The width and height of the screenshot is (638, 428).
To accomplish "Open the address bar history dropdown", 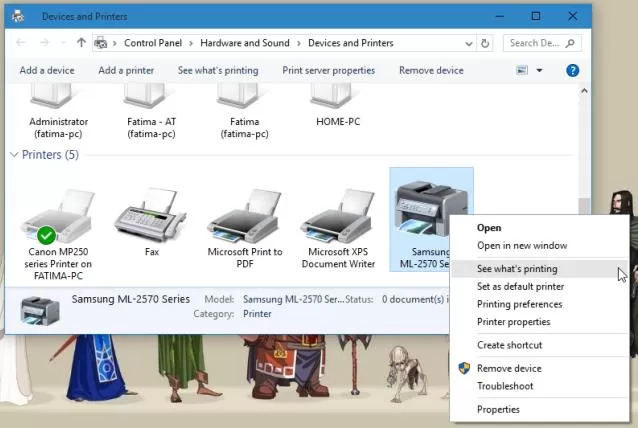I will [x=469, y=44].
